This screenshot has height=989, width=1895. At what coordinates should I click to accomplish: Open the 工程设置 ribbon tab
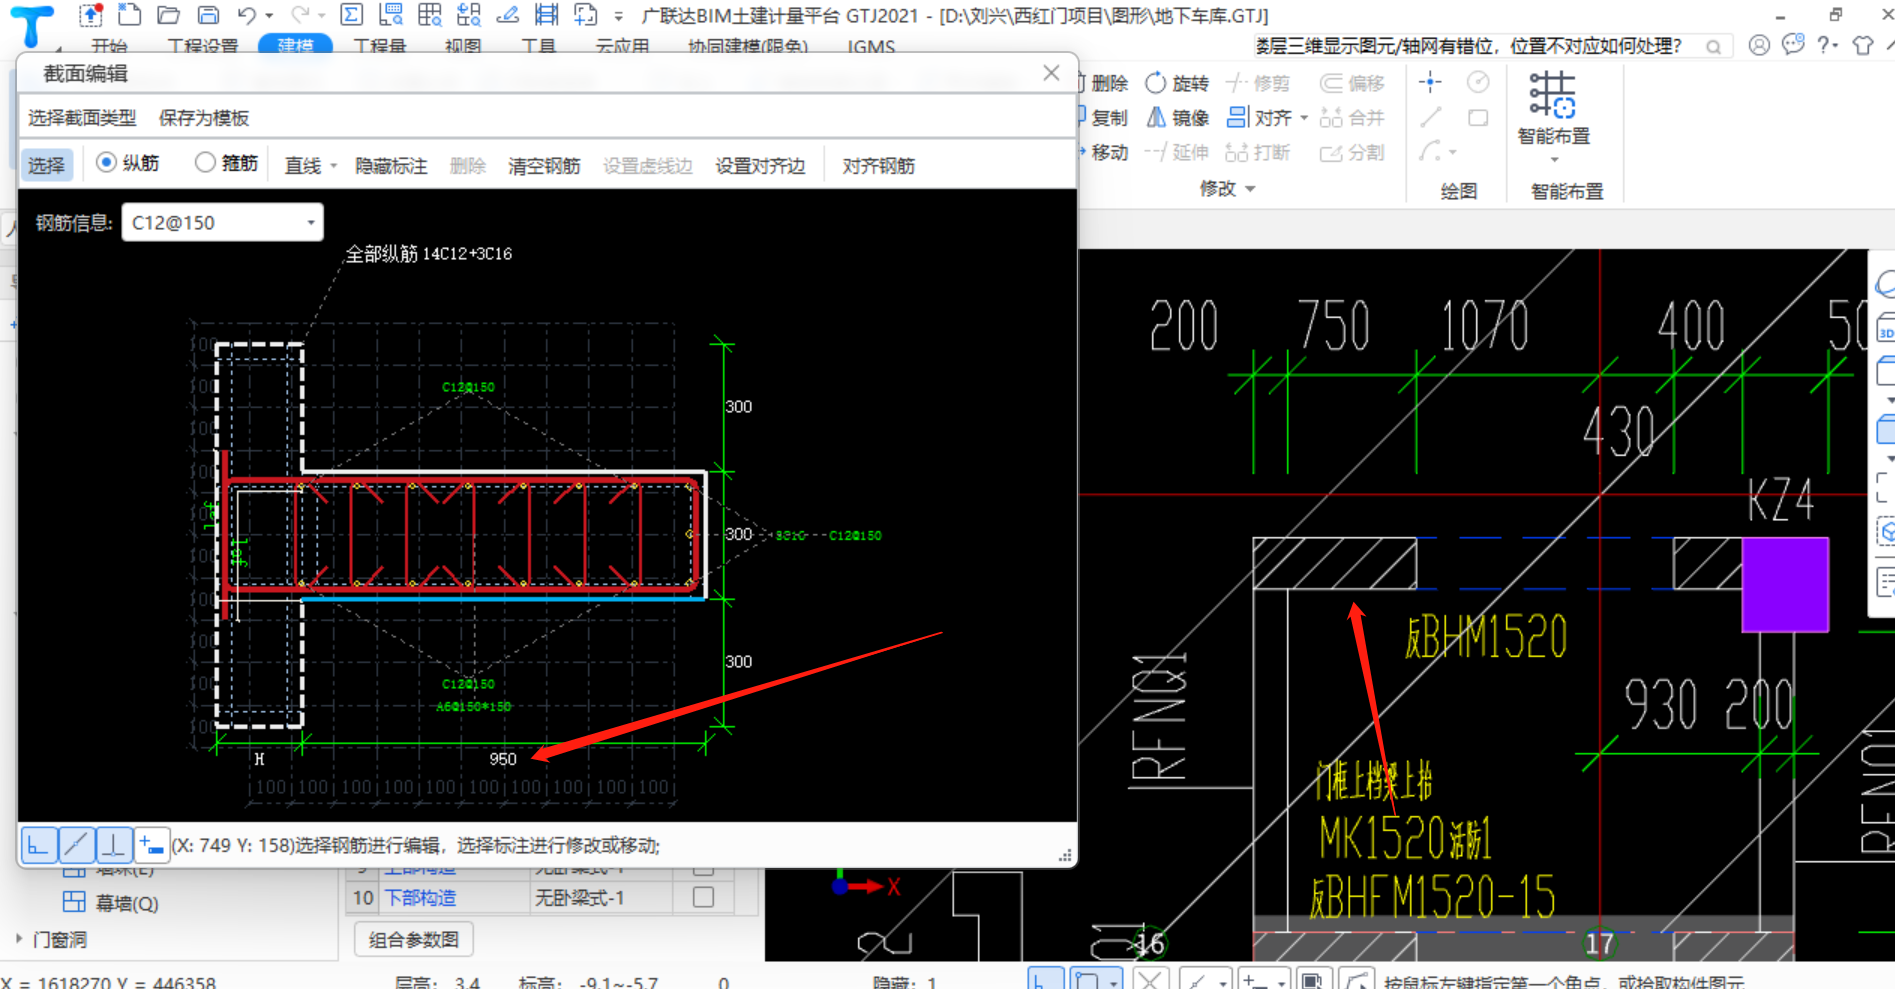(x=204, y=46)
